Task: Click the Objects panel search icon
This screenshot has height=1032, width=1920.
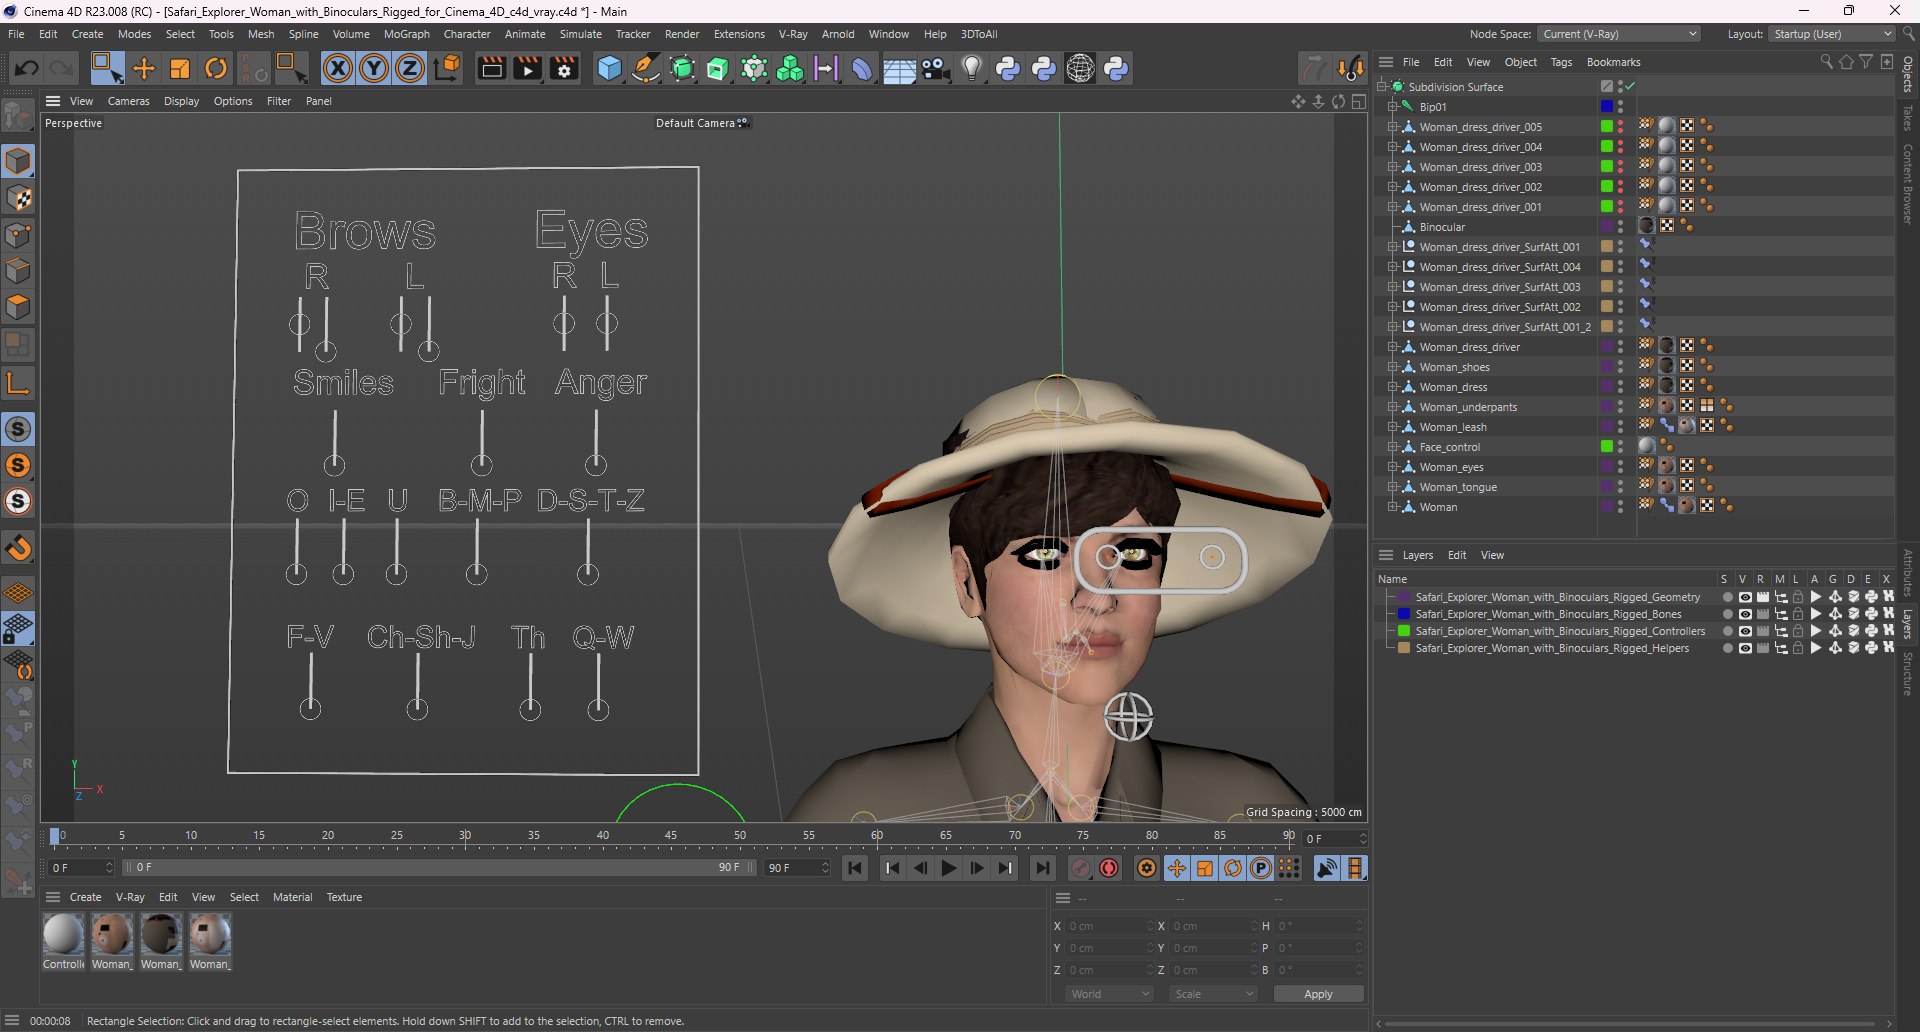Action: pyautogui.click(x=1826, y=62)
